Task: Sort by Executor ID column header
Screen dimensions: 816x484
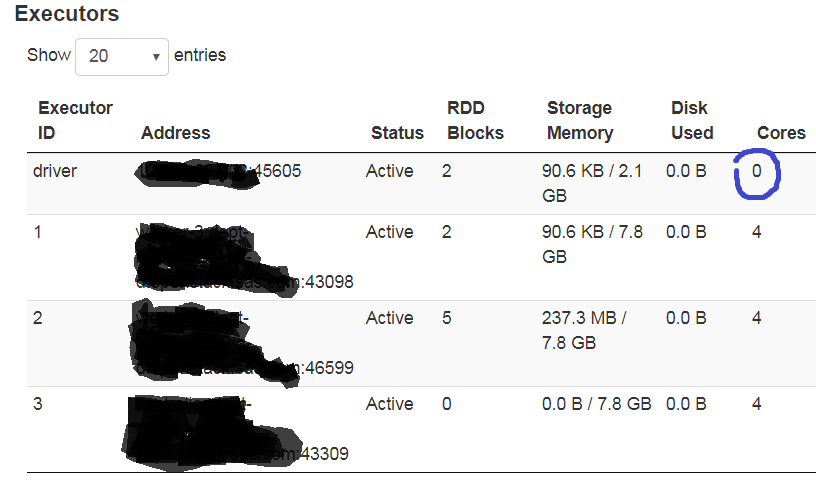Action: (x=75, y=120)
